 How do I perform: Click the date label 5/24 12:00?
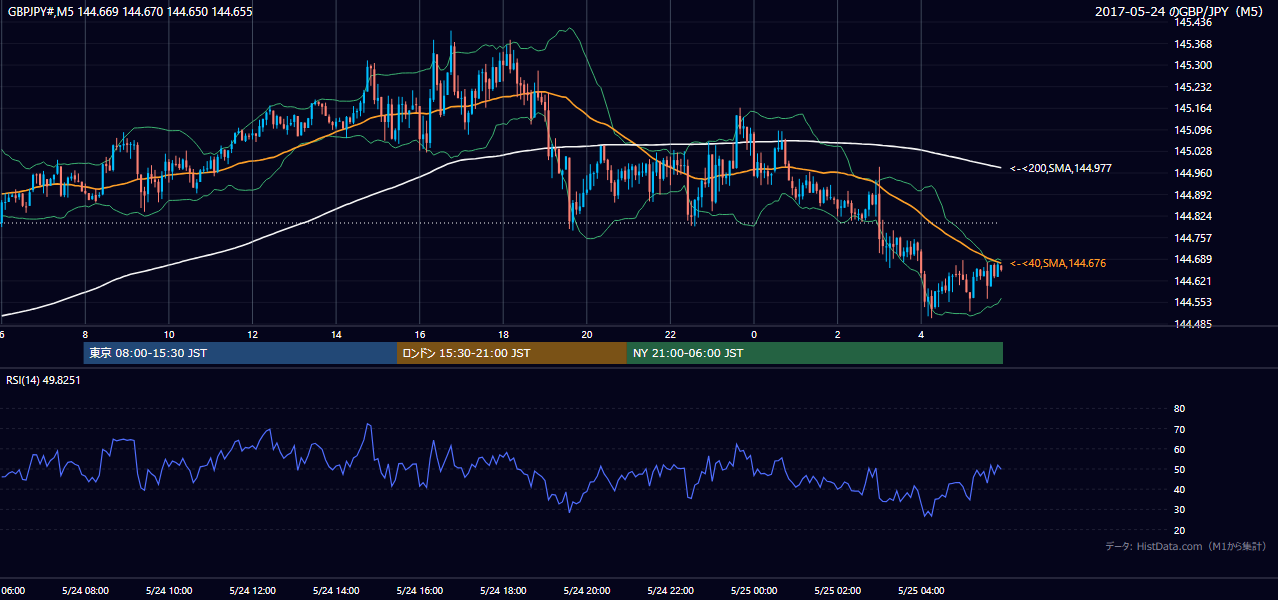pos(253,591)
